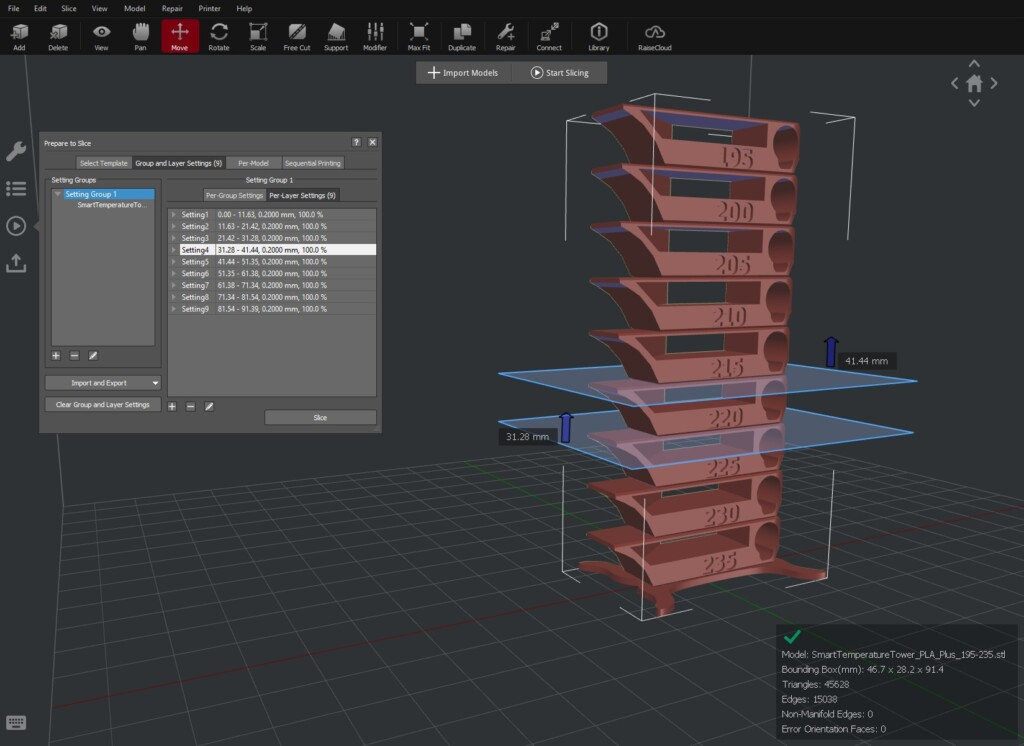The image size is (1024, 746).
Task: Open the Slice menu in menu bar
Action: (69, 8)
